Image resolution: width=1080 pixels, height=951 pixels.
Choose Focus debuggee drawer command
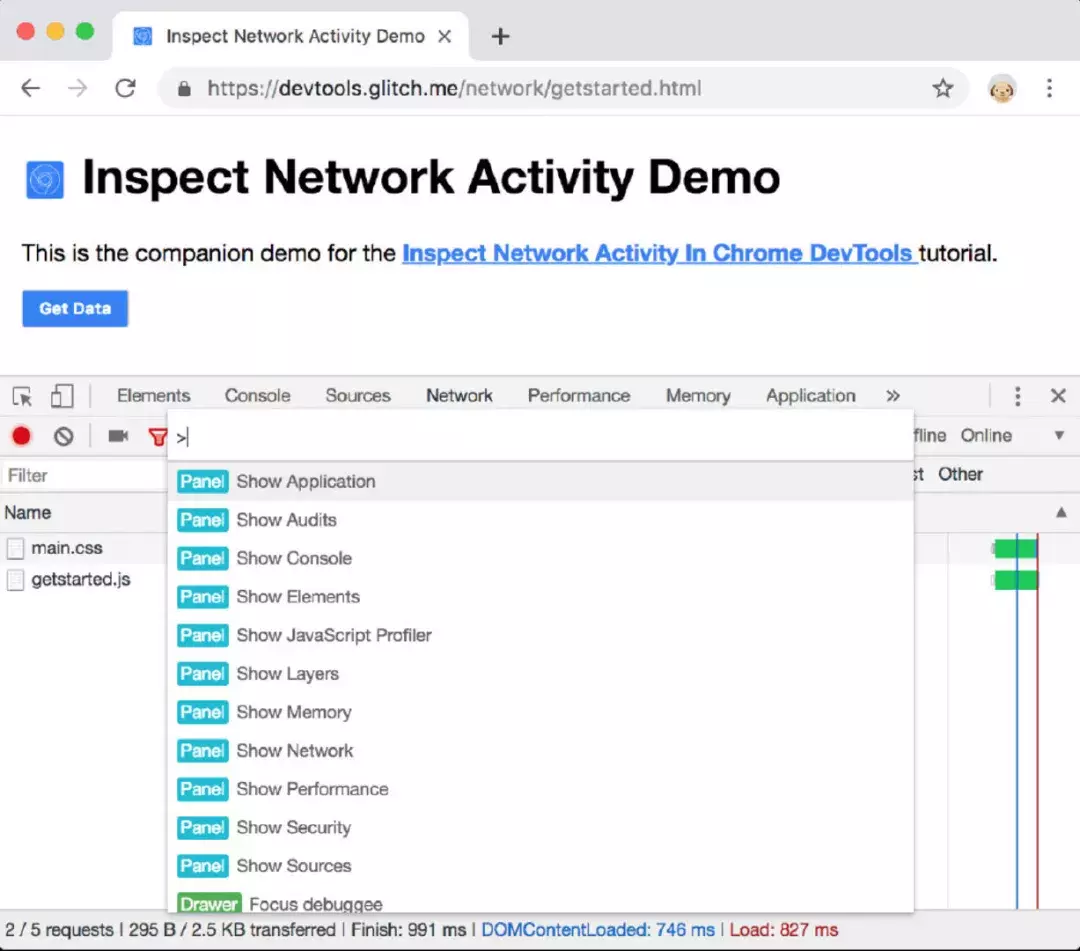coord(541,901)
